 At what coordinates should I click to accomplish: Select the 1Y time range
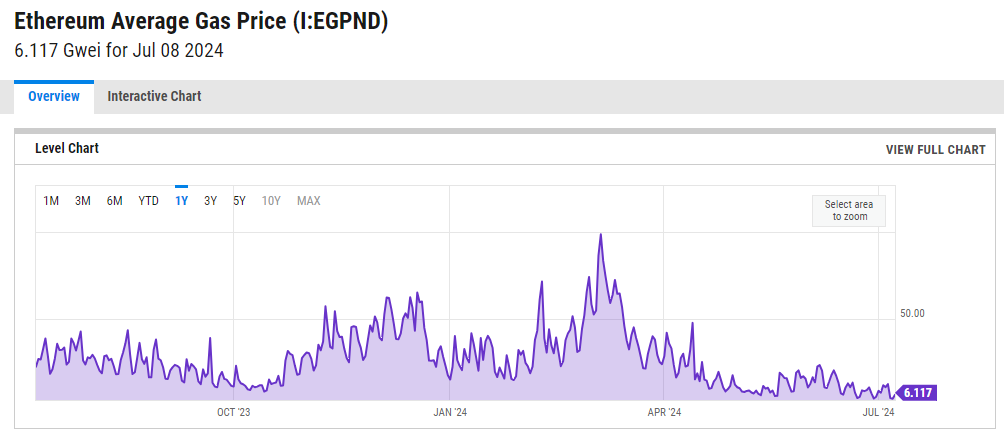[x=181, y=201]
